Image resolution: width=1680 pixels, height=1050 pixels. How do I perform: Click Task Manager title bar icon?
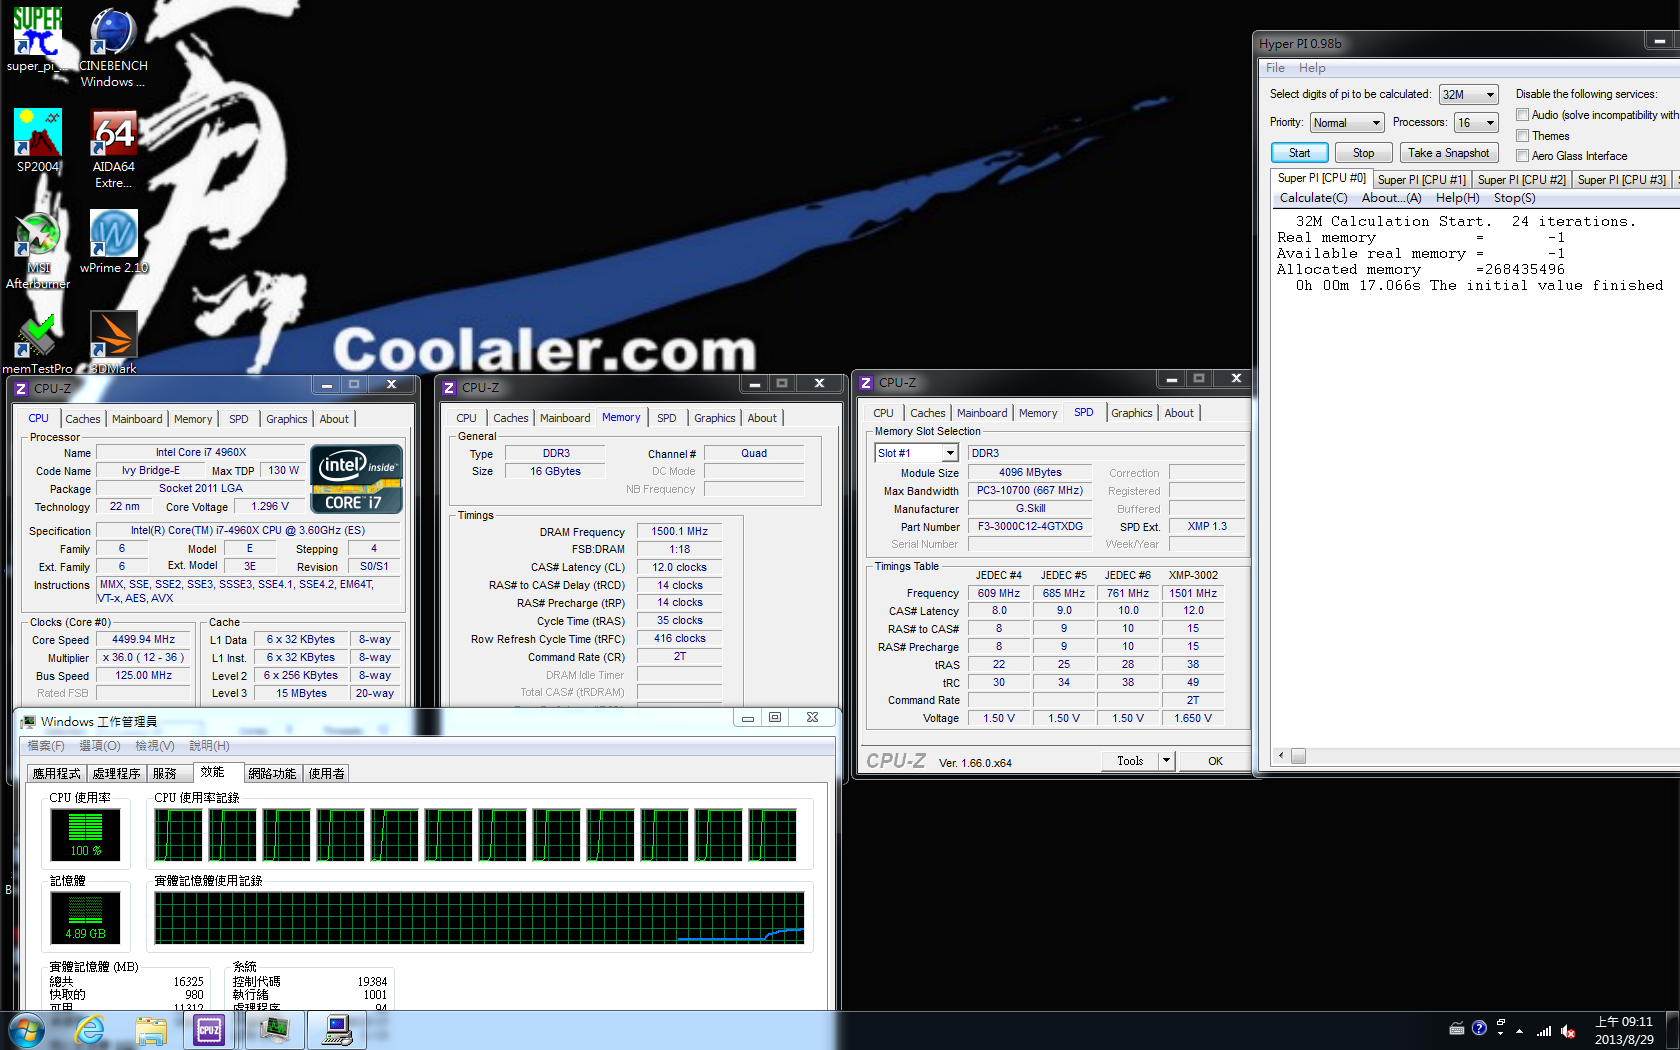(28, 721)
